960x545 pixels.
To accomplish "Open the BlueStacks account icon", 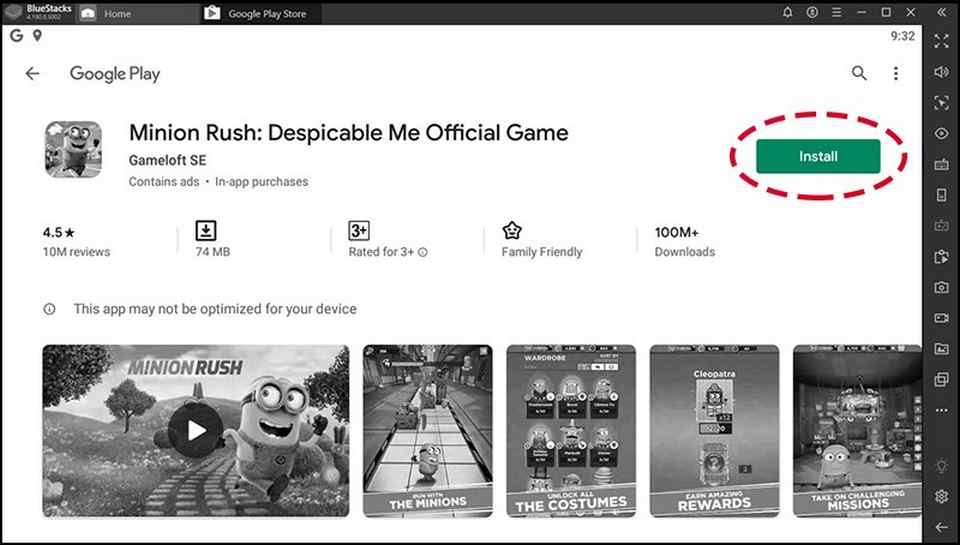I will (x=812, y=12).
